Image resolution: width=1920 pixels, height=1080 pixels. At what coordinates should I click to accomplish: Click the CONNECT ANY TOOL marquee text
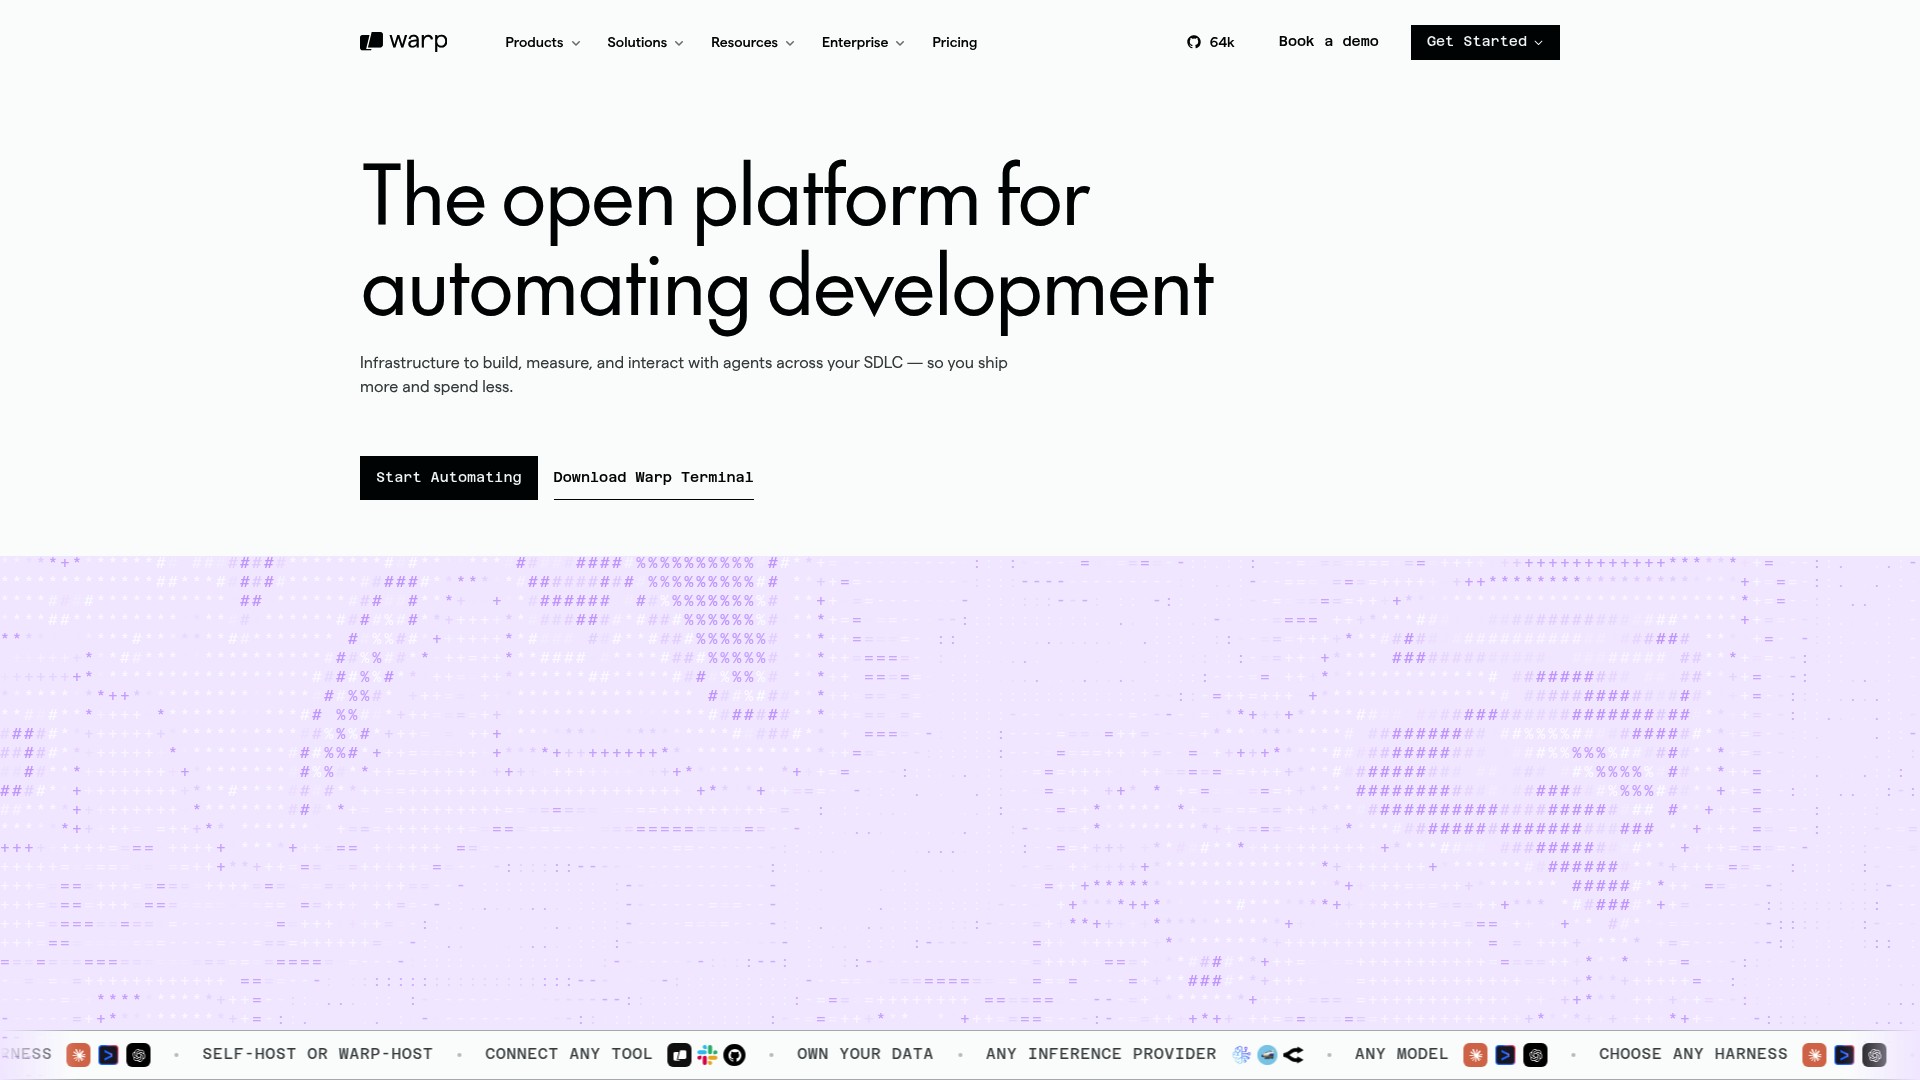point(568,1055)
